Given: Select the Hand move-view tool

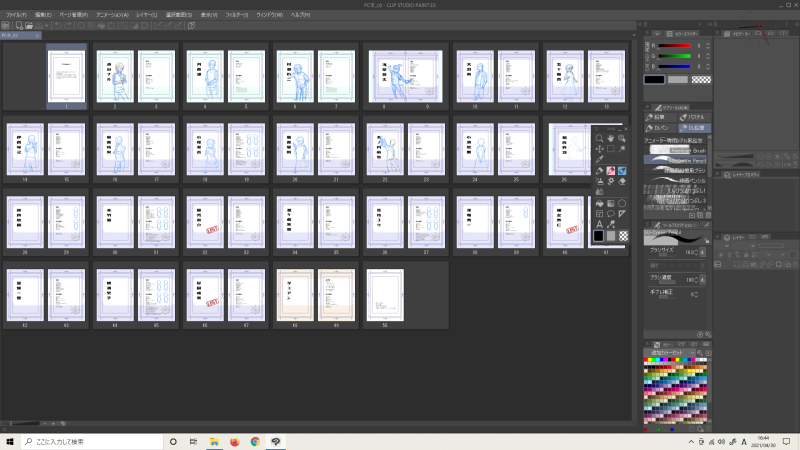Looking at the screenshot, I should [611, 138].
